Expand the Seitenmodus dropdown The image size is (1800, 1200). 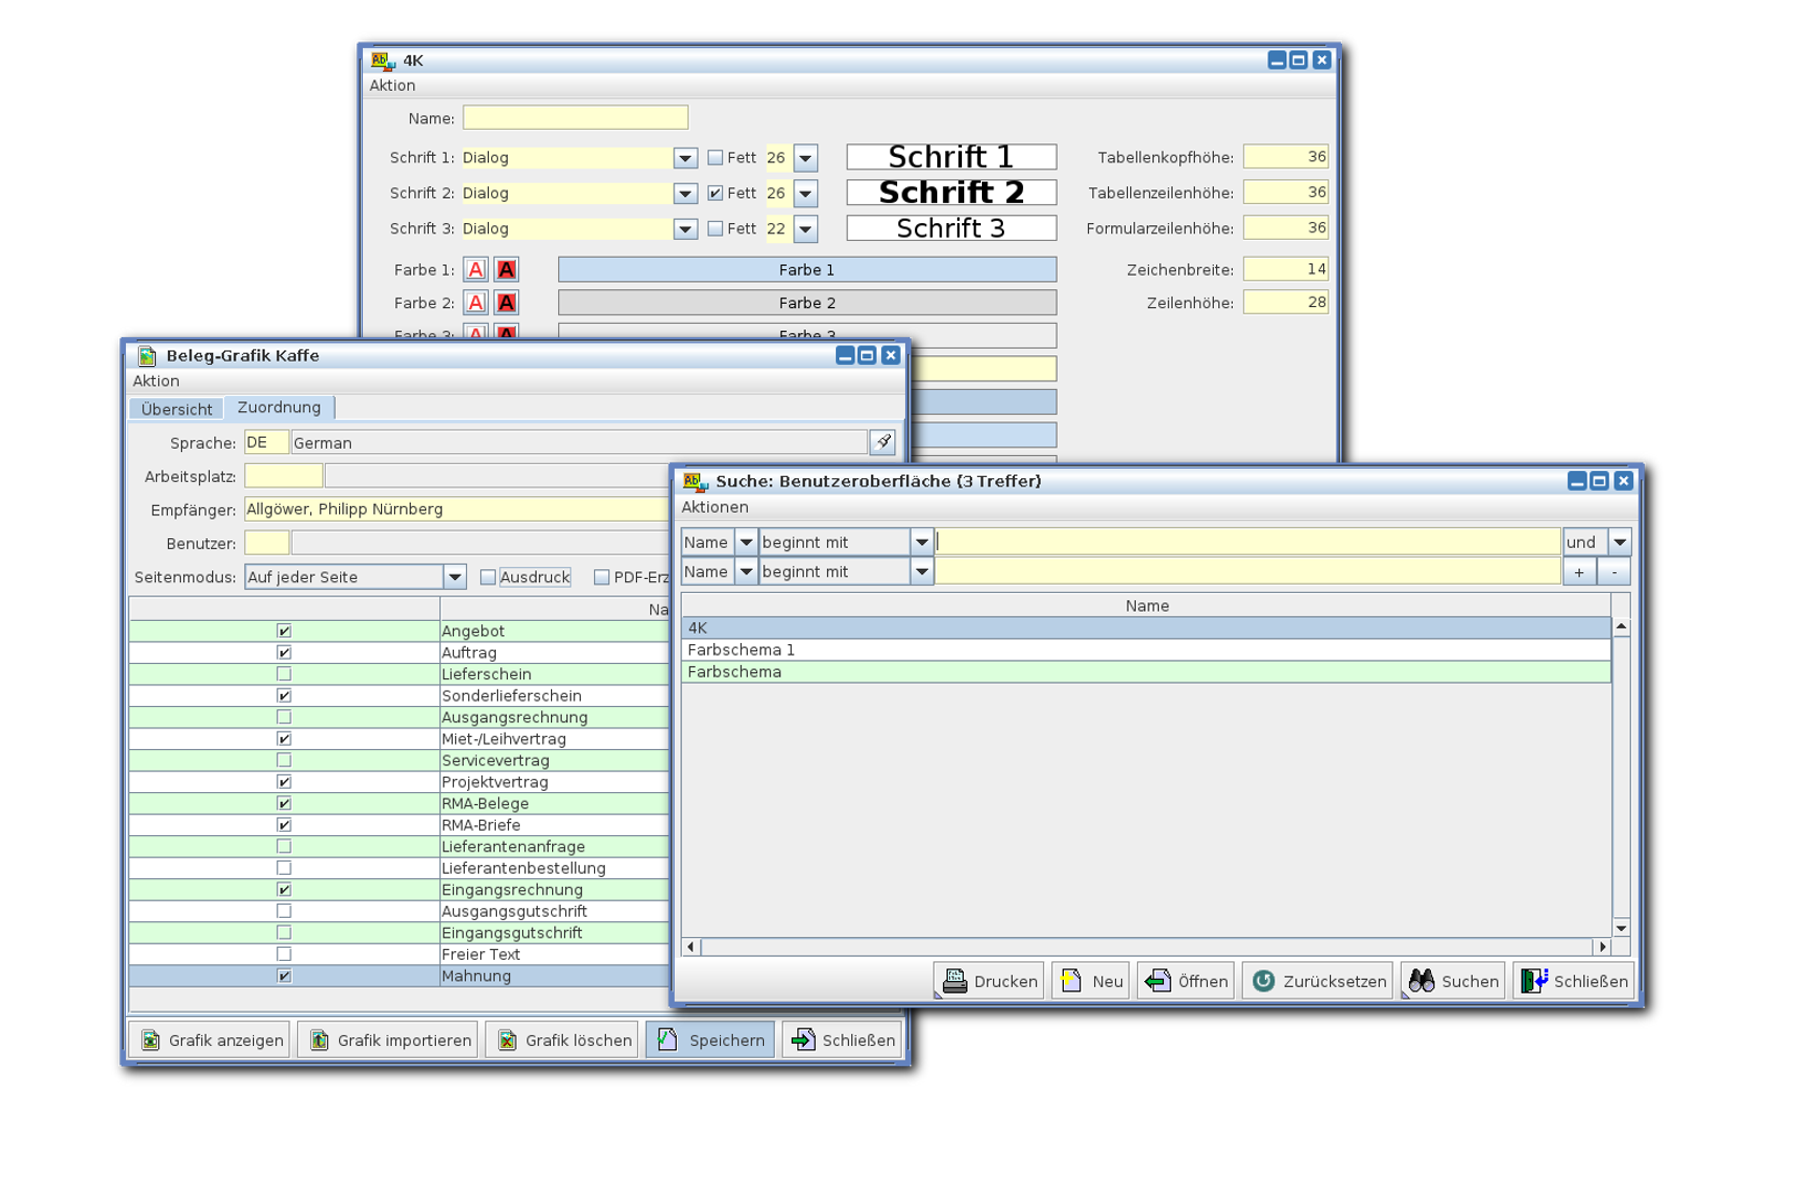coord(455,577)
